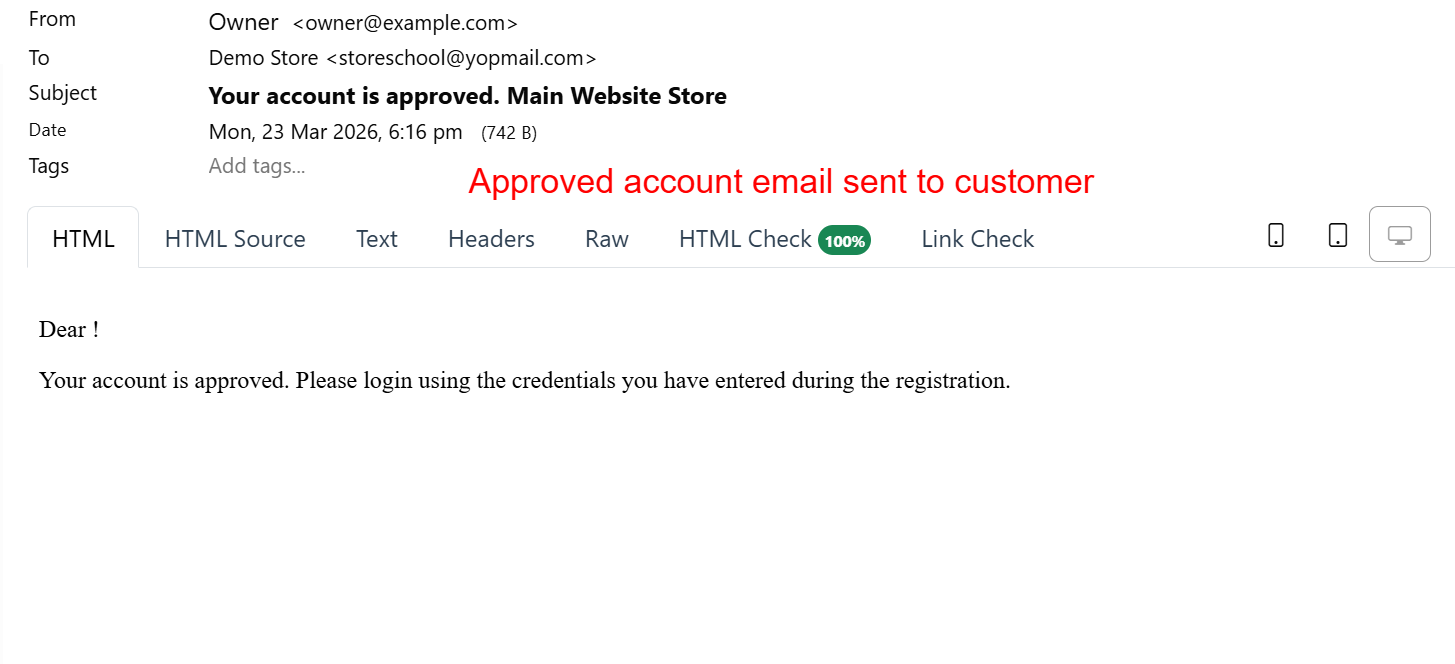
Task: Select desktop preview size icon
Action: 1399,235
